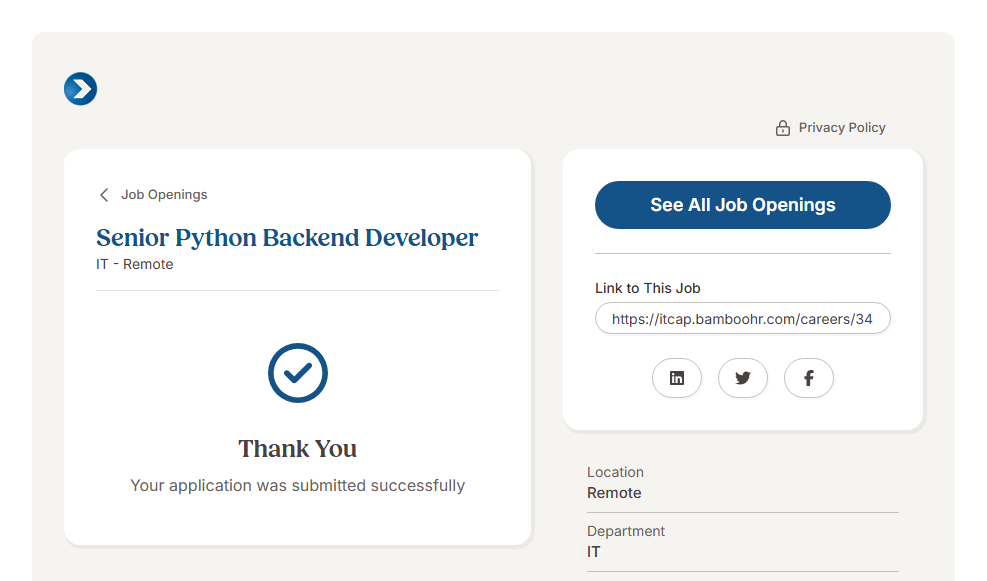Click the job URL input field
Screen dimensions: 987x581
[742, 319]
